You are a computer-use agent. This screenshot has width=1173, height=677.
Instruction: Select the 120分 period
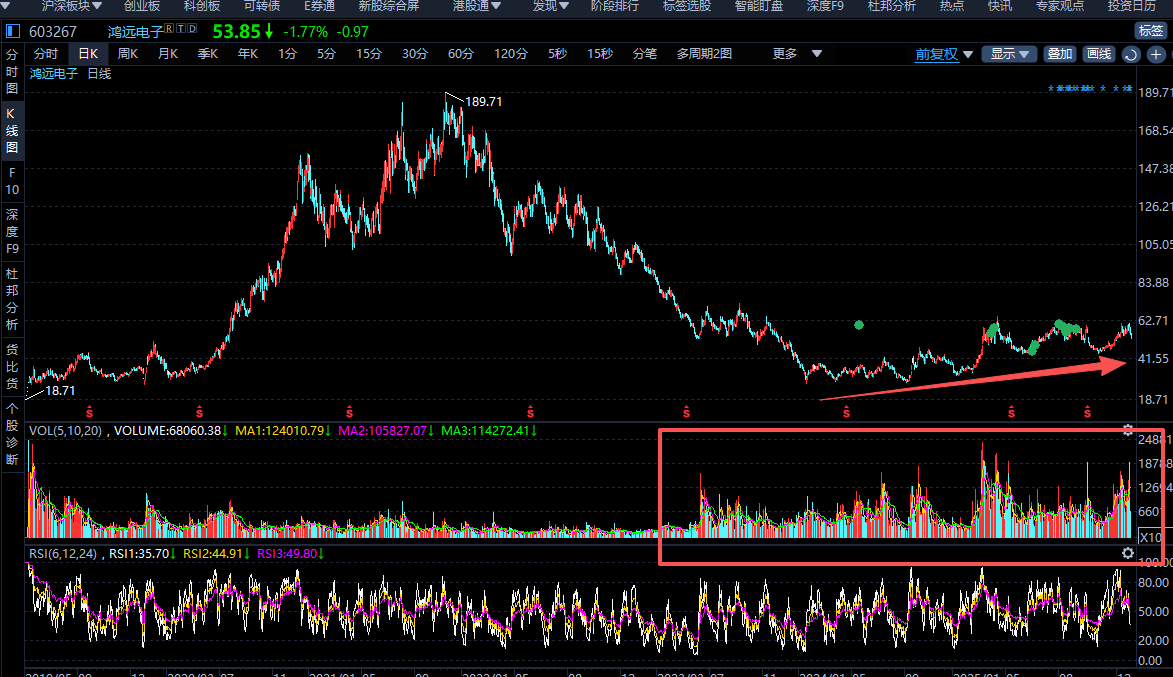tap(510, 54)
